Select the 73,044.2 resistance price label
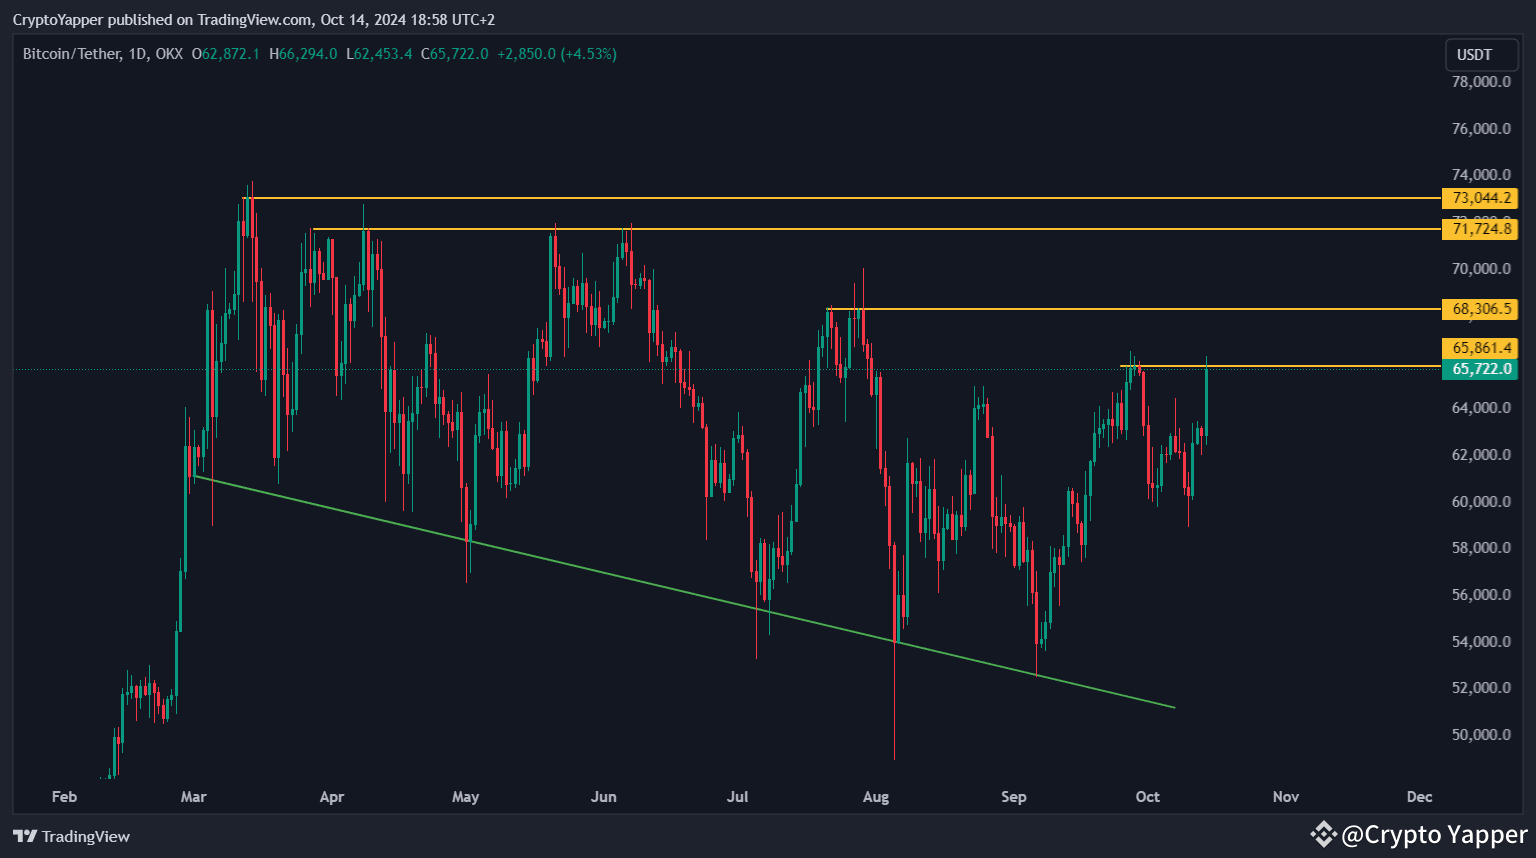This screenshot has width=1536, height=858. 1481,198
